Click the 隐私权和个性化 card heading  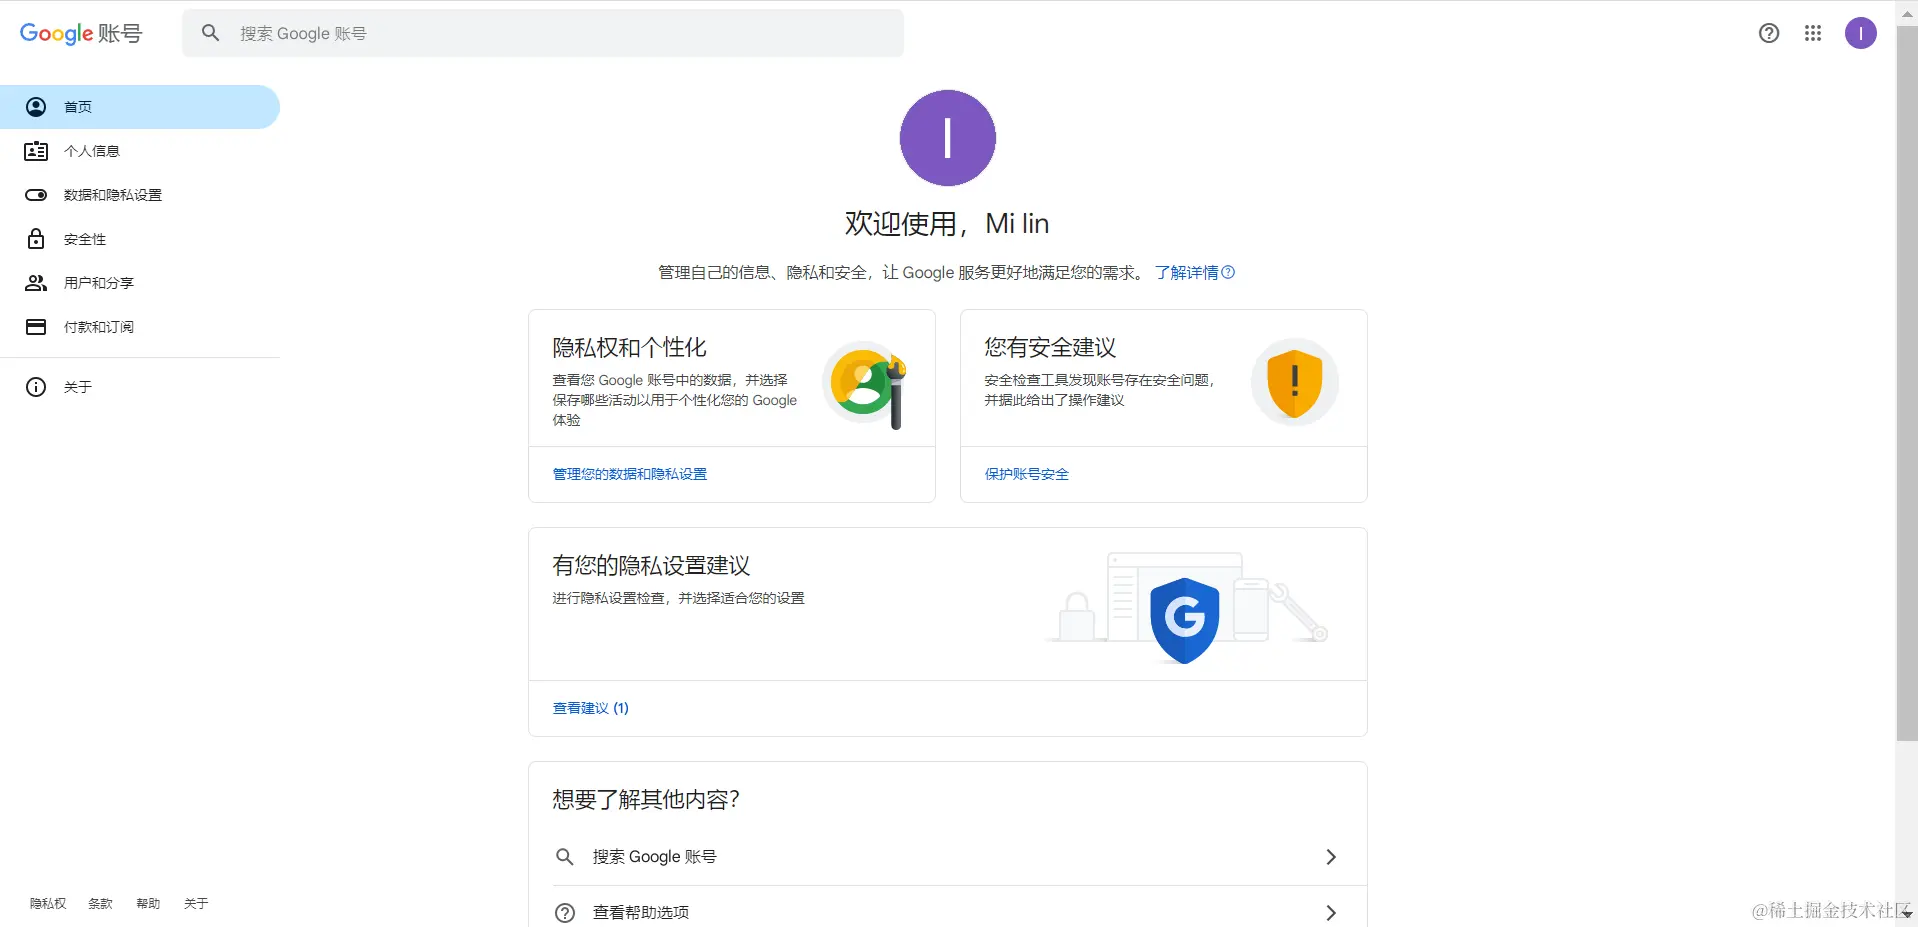coord(630,347)
